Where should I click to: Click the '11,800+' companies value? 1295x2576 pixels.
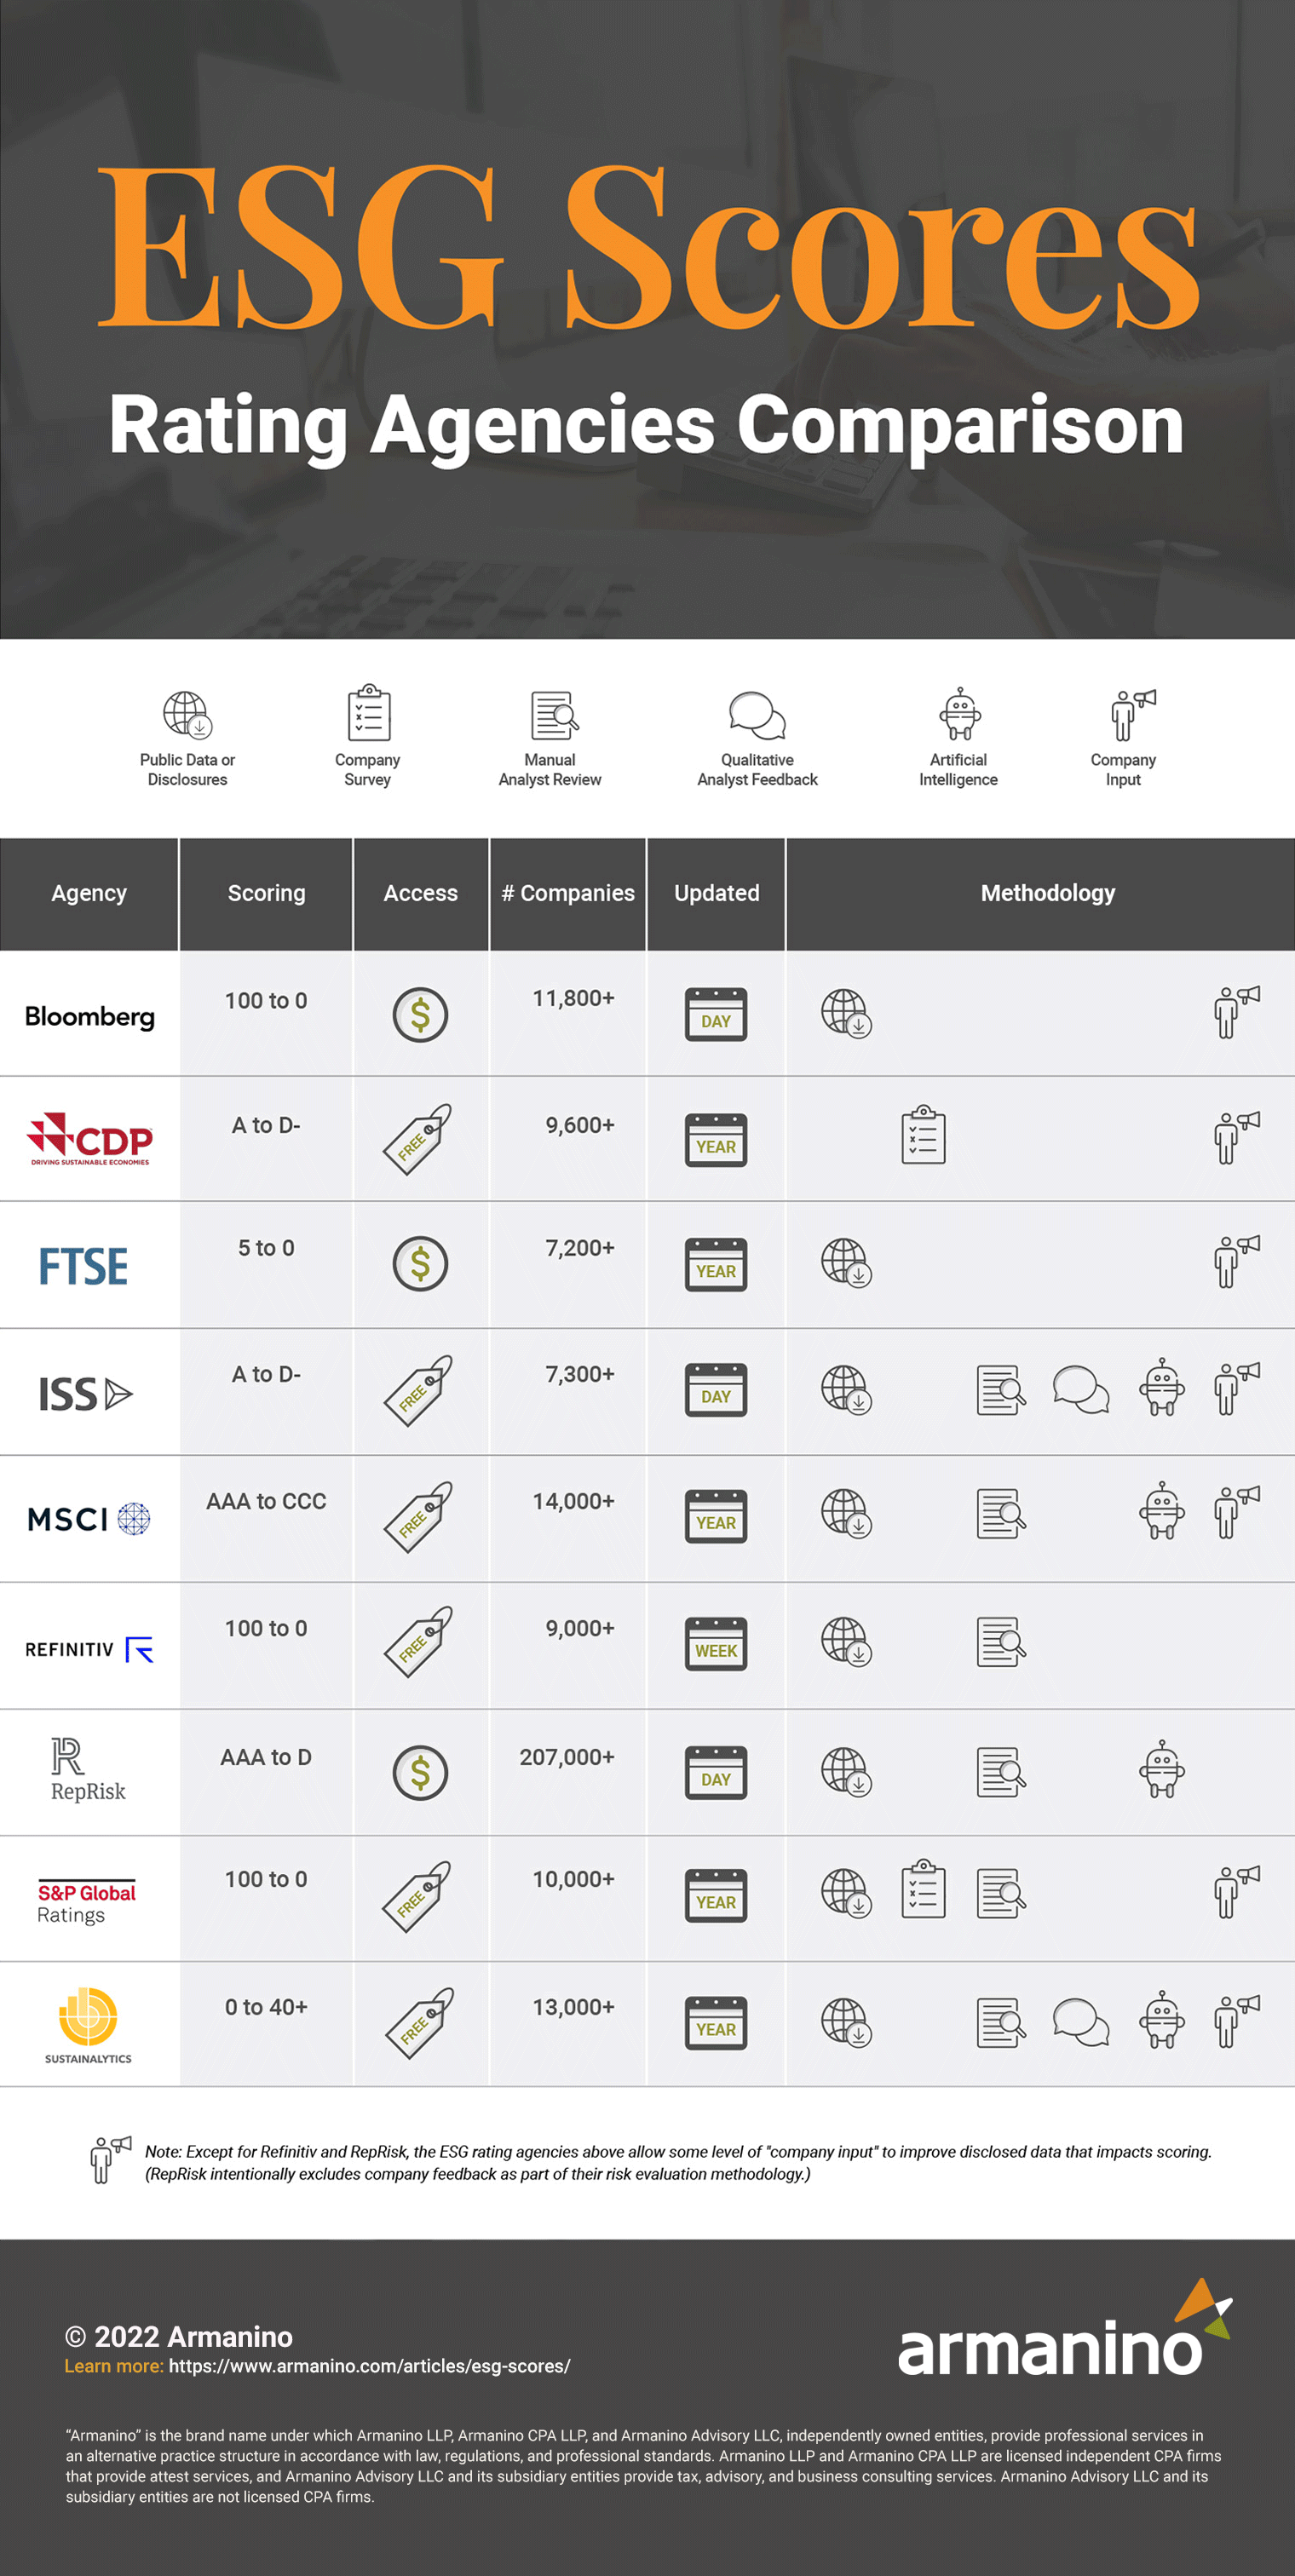tap(573, 998)
